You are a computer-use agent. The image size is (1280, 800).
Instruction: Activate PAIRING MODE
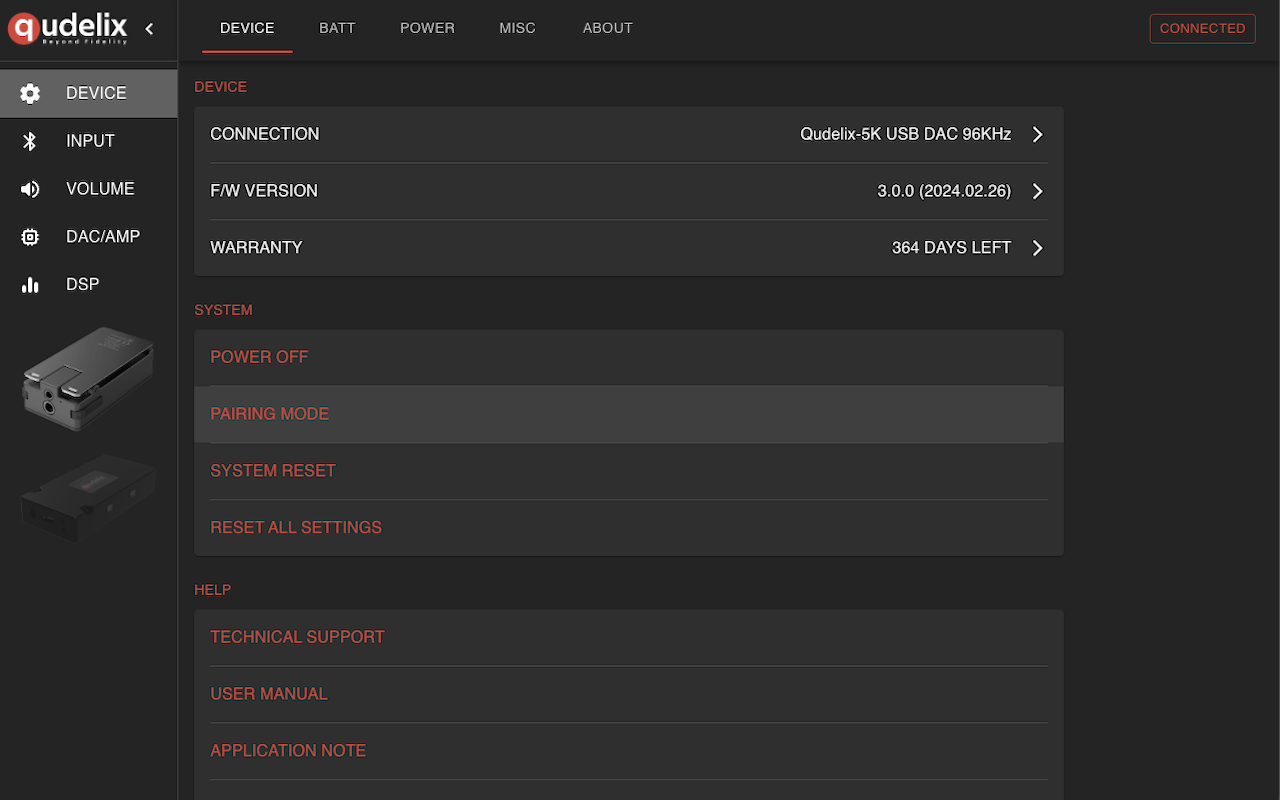point(269,414)
